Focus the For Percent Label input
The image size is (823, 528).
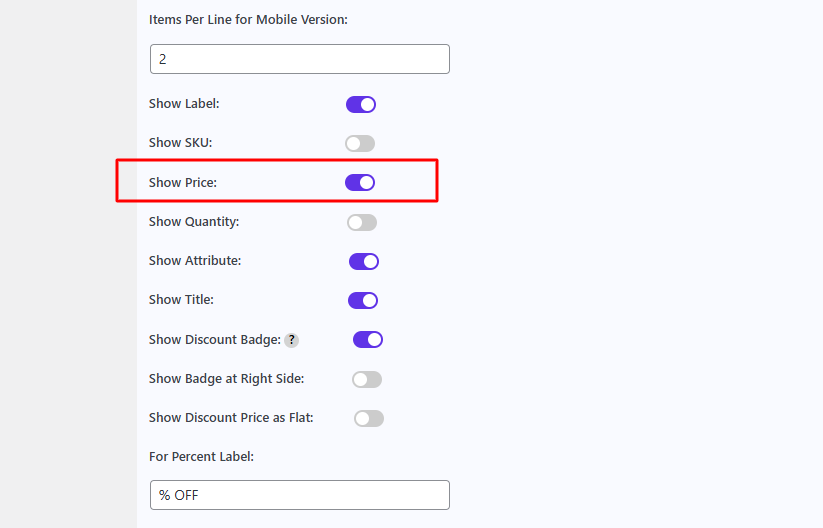click(300, 495)
